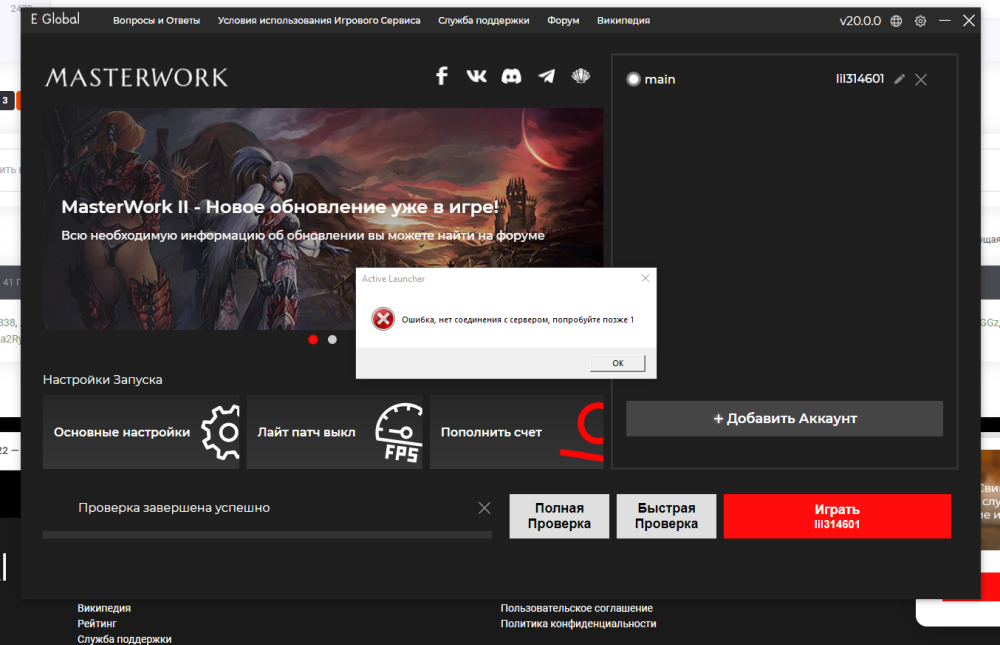The width and height of the screenshot is (1000, 645).
Task: Edit the main account with pencil icon
Action: pos(899,79)
